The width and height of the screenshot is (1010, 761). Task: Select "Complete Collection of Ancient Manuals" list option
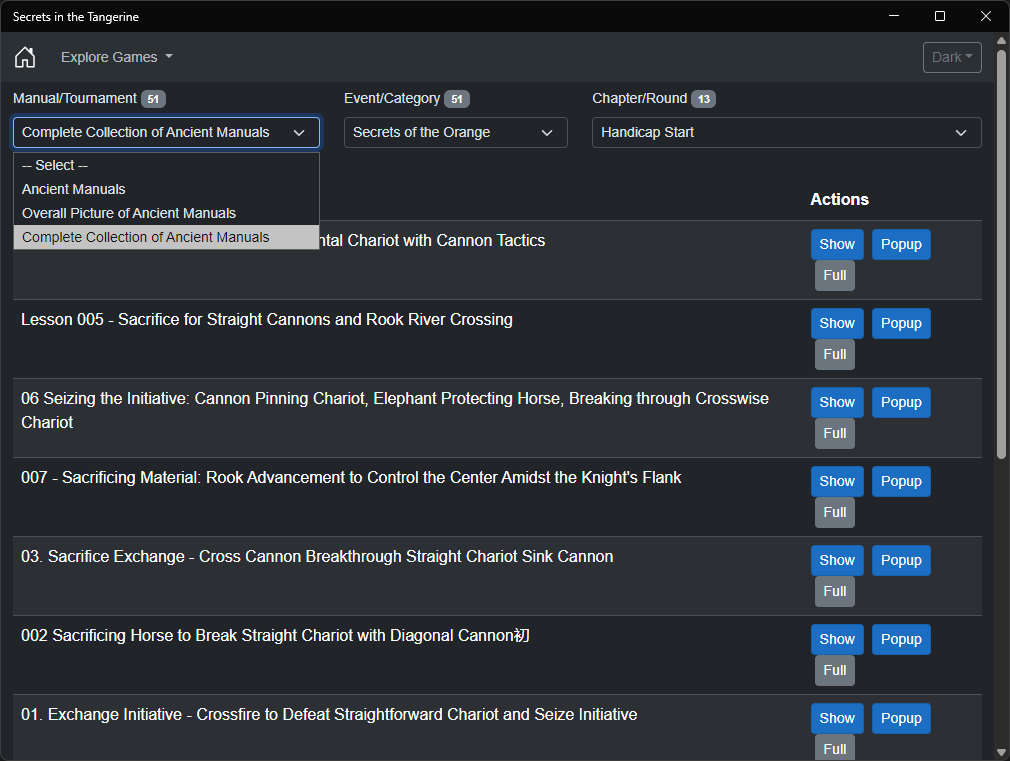tap(146, 237)
